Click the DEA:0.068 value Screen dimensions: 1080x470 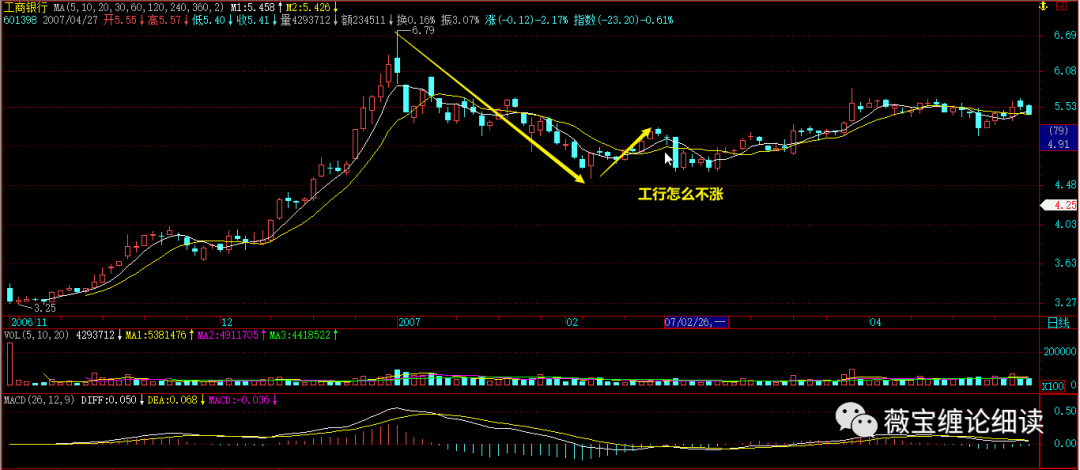coord(173,400)
